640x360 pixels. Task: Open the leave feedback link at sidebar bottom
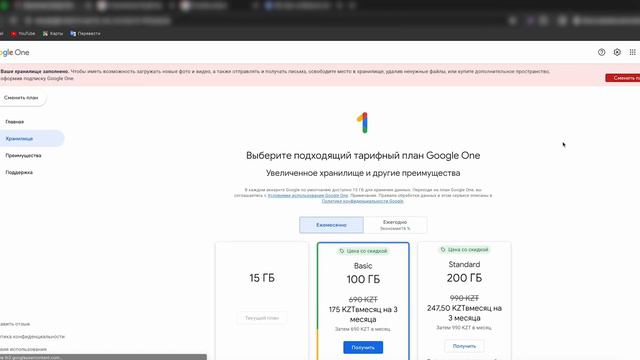15,324
